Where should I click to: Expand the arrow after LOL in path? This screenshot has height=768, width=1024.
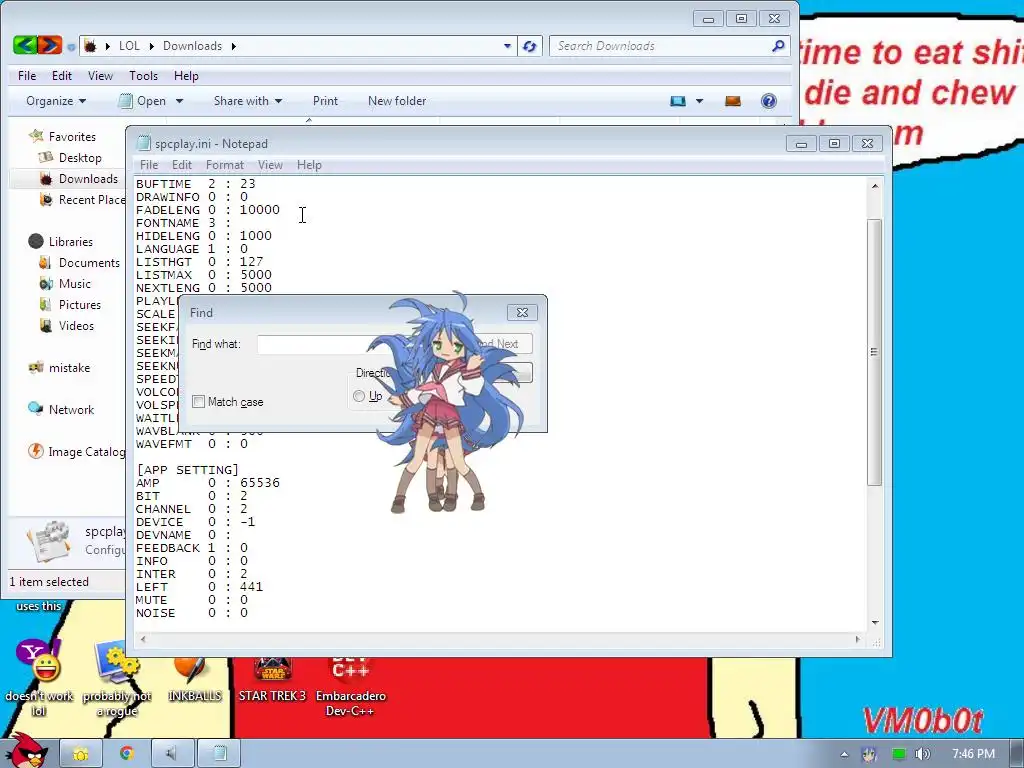(x=152, y=46)
